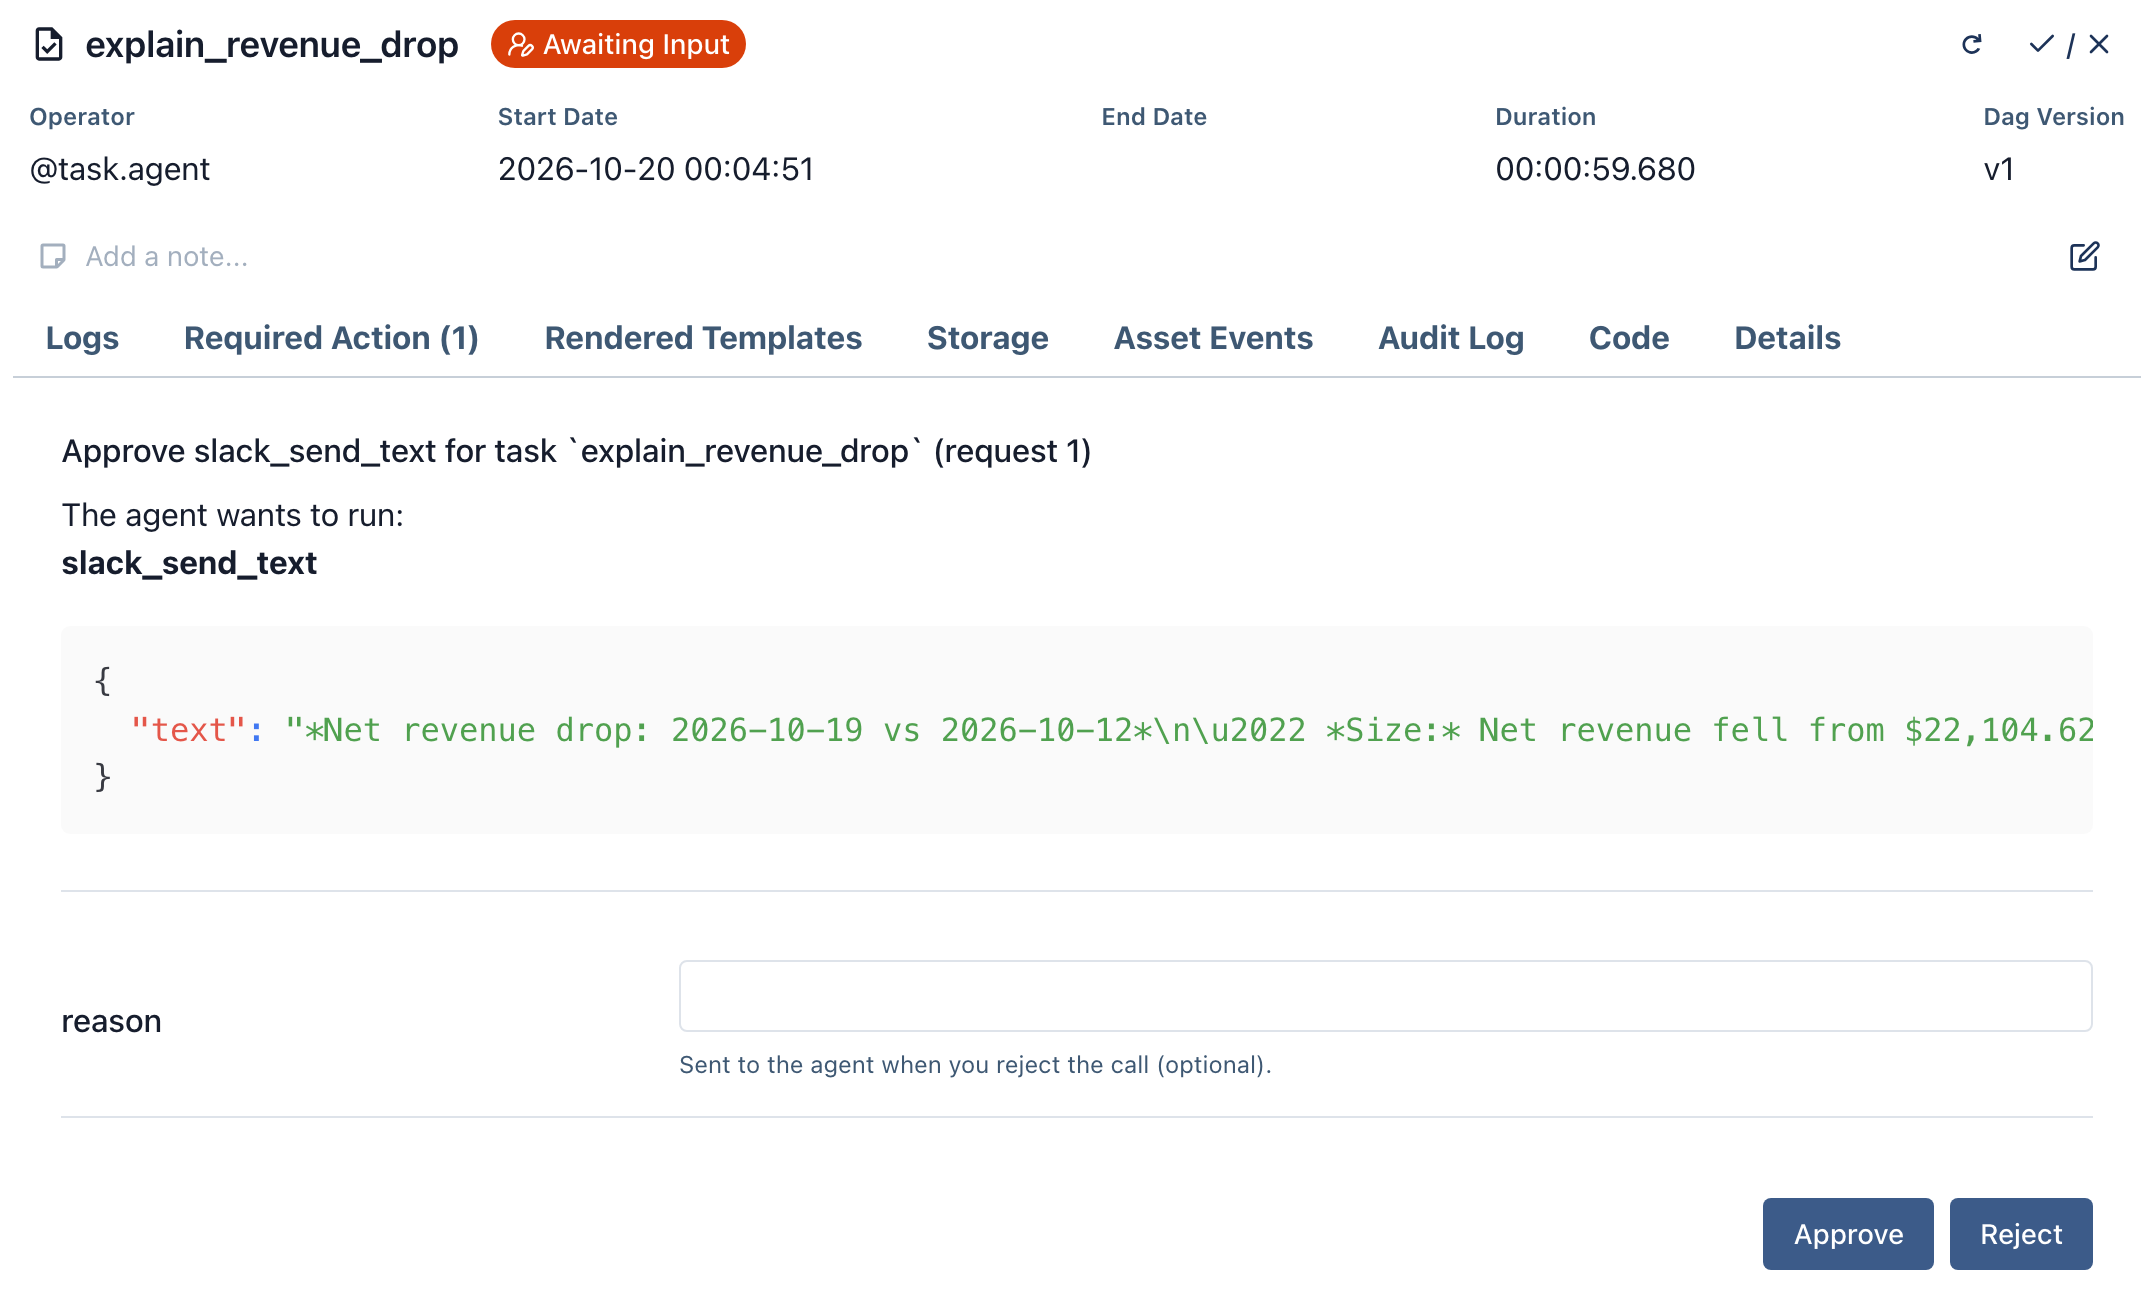The height and width of the screenshot is (1300, 2155).
Task: Click the Dag Version label
Action: click(2053, 117)
